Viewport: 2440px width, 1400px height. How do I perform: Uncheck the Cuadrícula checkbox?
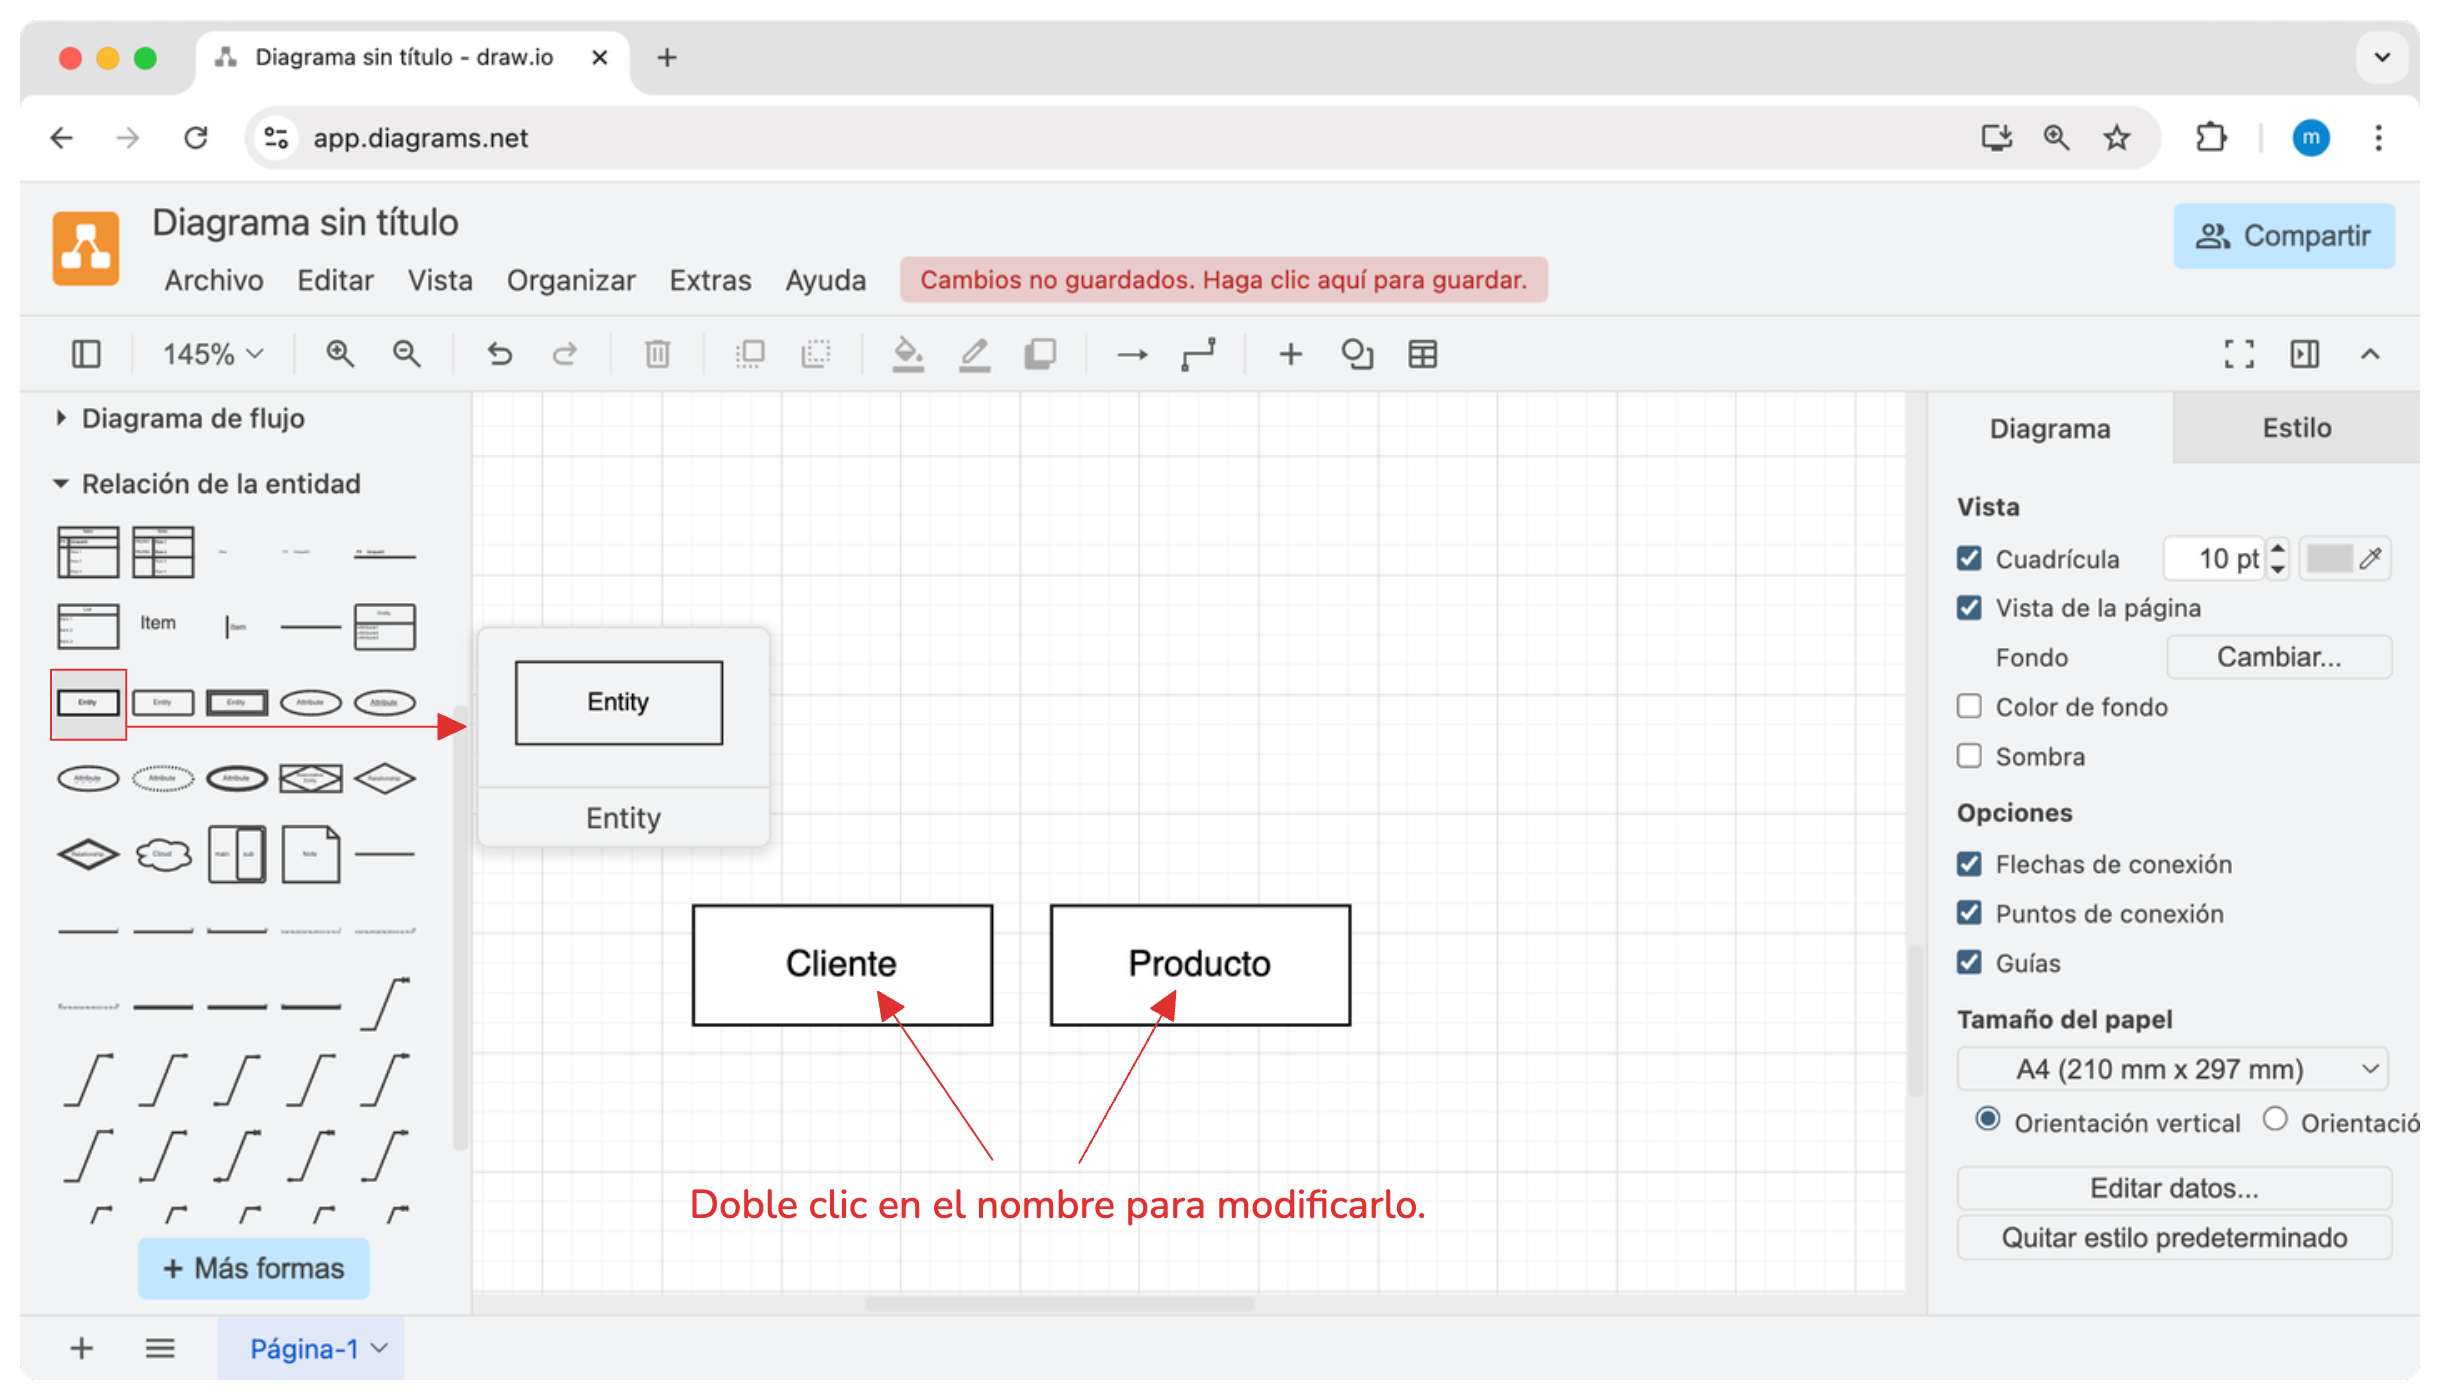coord(1969,558)
